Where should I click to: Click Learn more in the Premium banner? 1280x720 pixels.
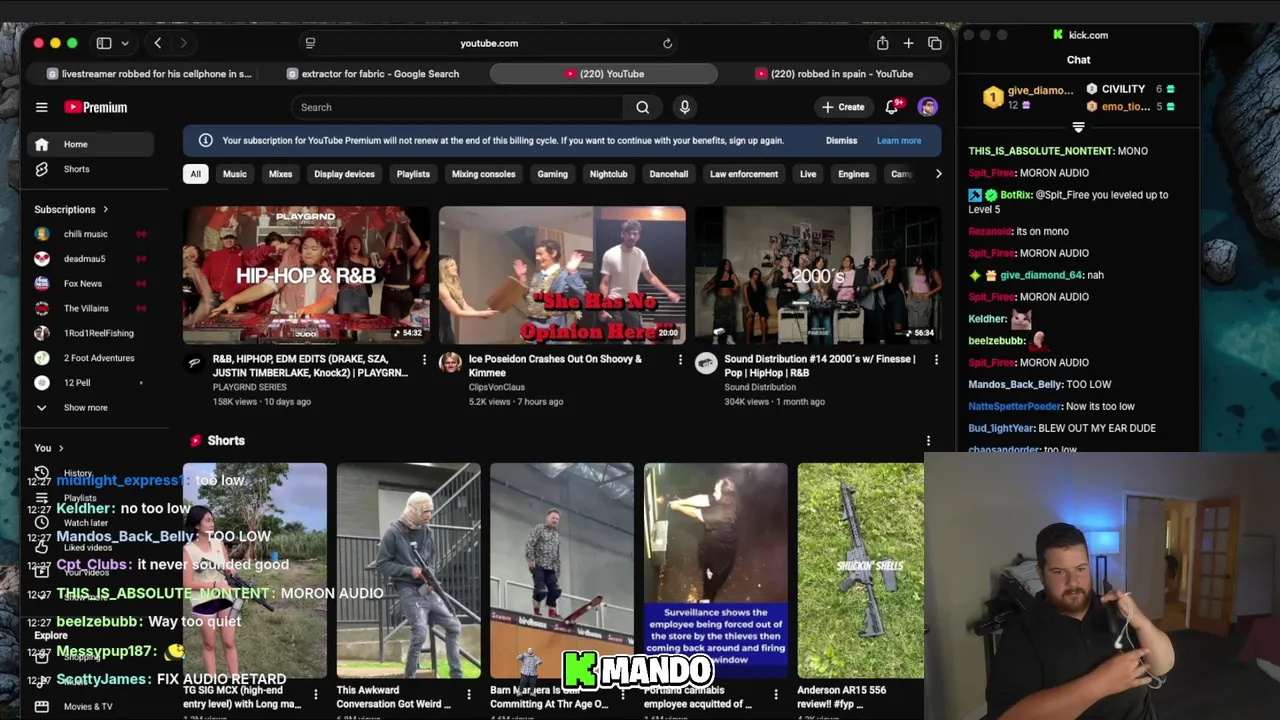coord(899,141)
